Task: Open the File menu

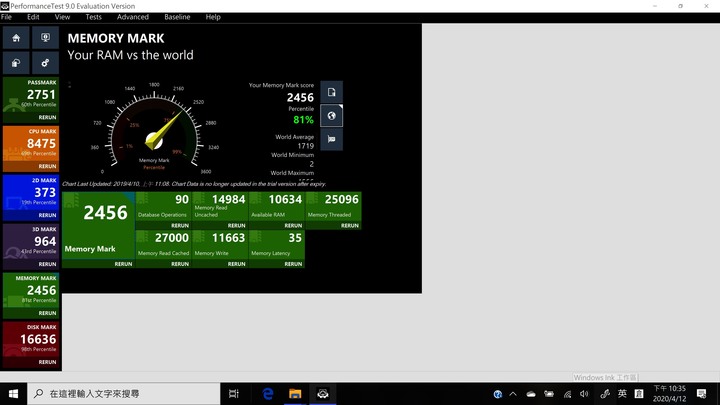Action: point(6,17)
